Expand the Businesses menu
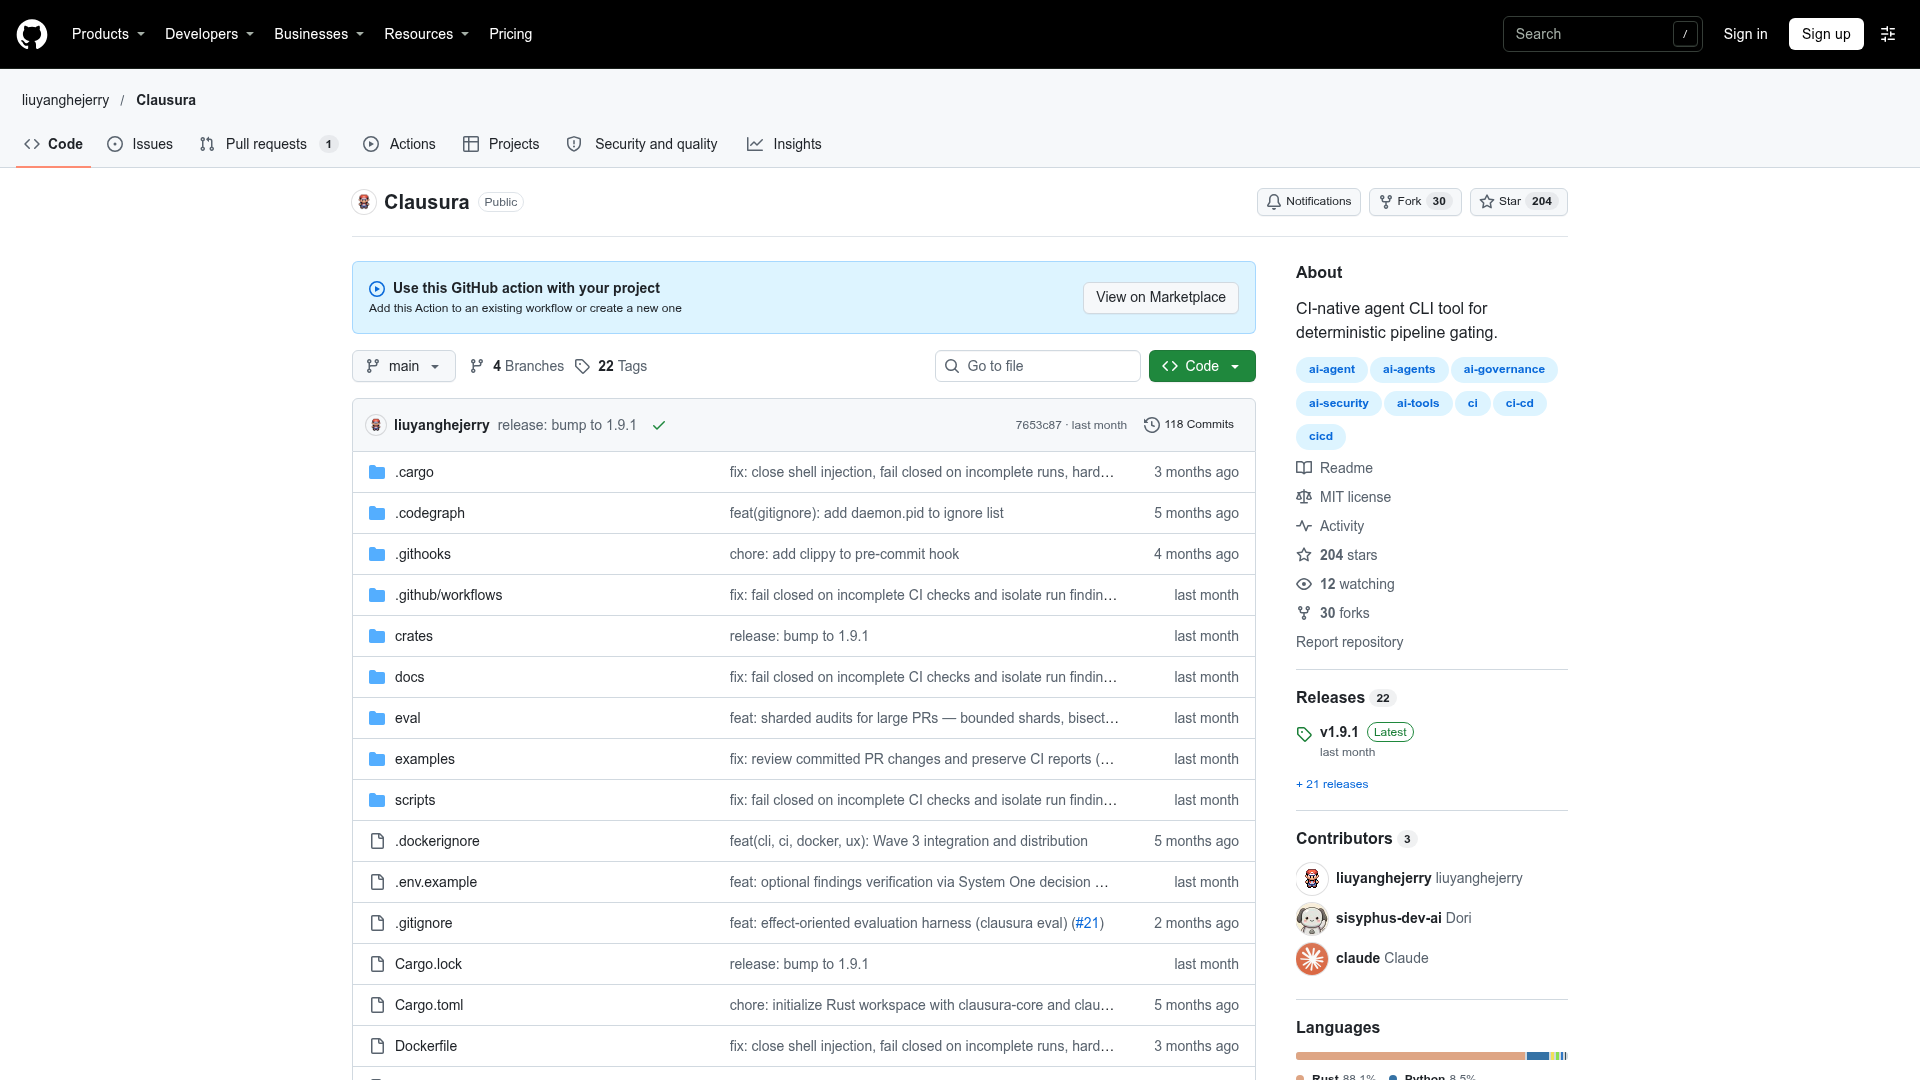This screenshot has width=1920, height=1080. pos(319,34)
